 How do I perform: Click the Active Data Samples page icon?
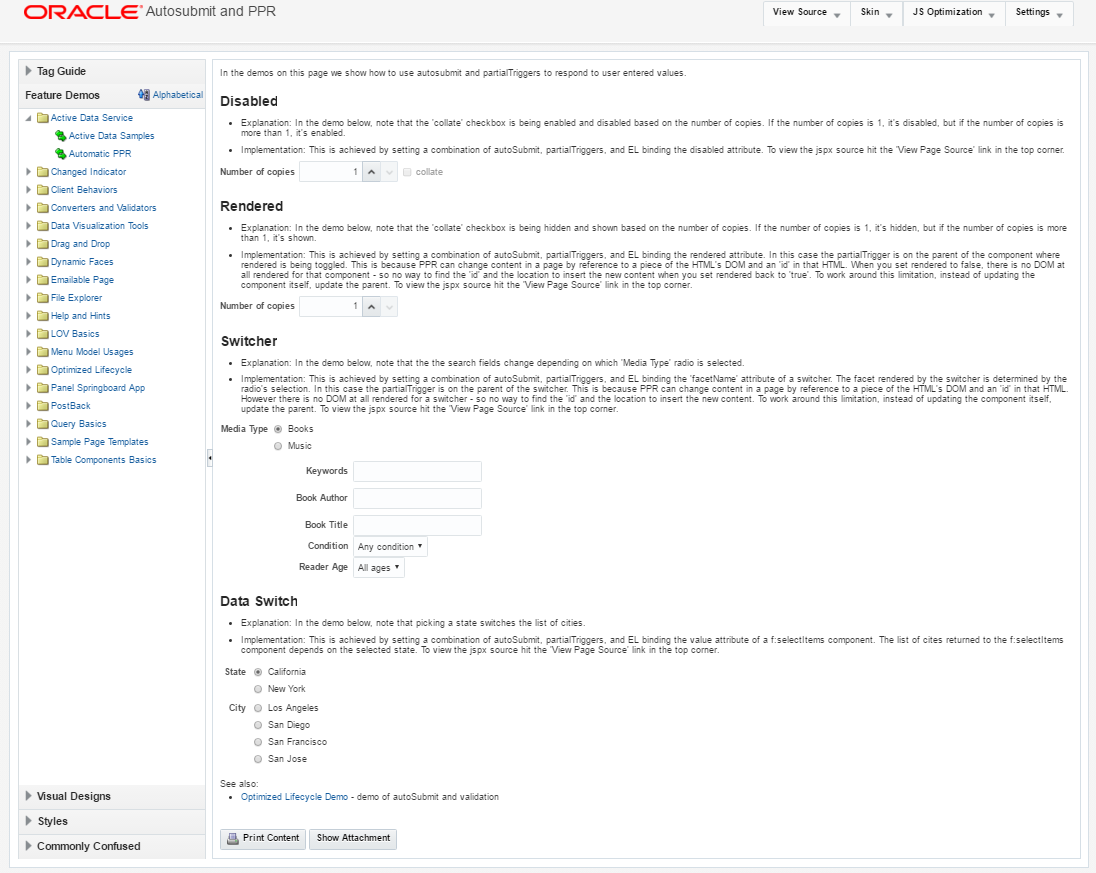(x=61, y=136)
